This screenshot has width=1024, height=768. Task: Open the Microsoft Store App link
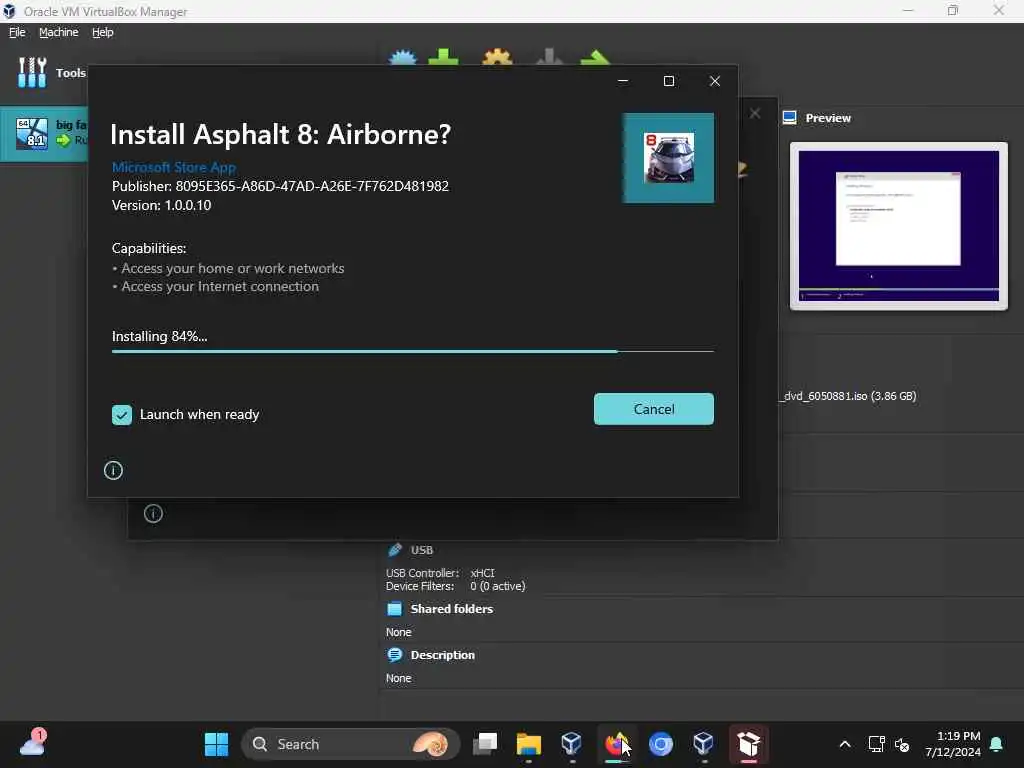(x=174, y=167)
